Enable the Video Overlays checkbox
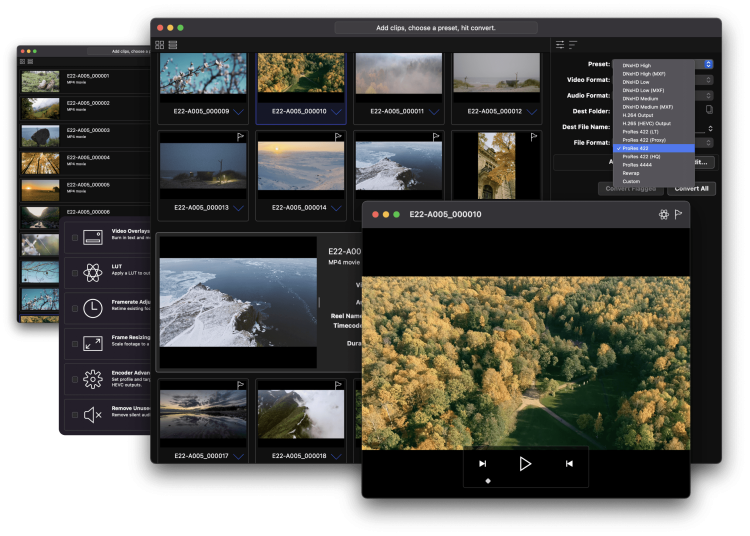750x536 pixels. point(75,238)
